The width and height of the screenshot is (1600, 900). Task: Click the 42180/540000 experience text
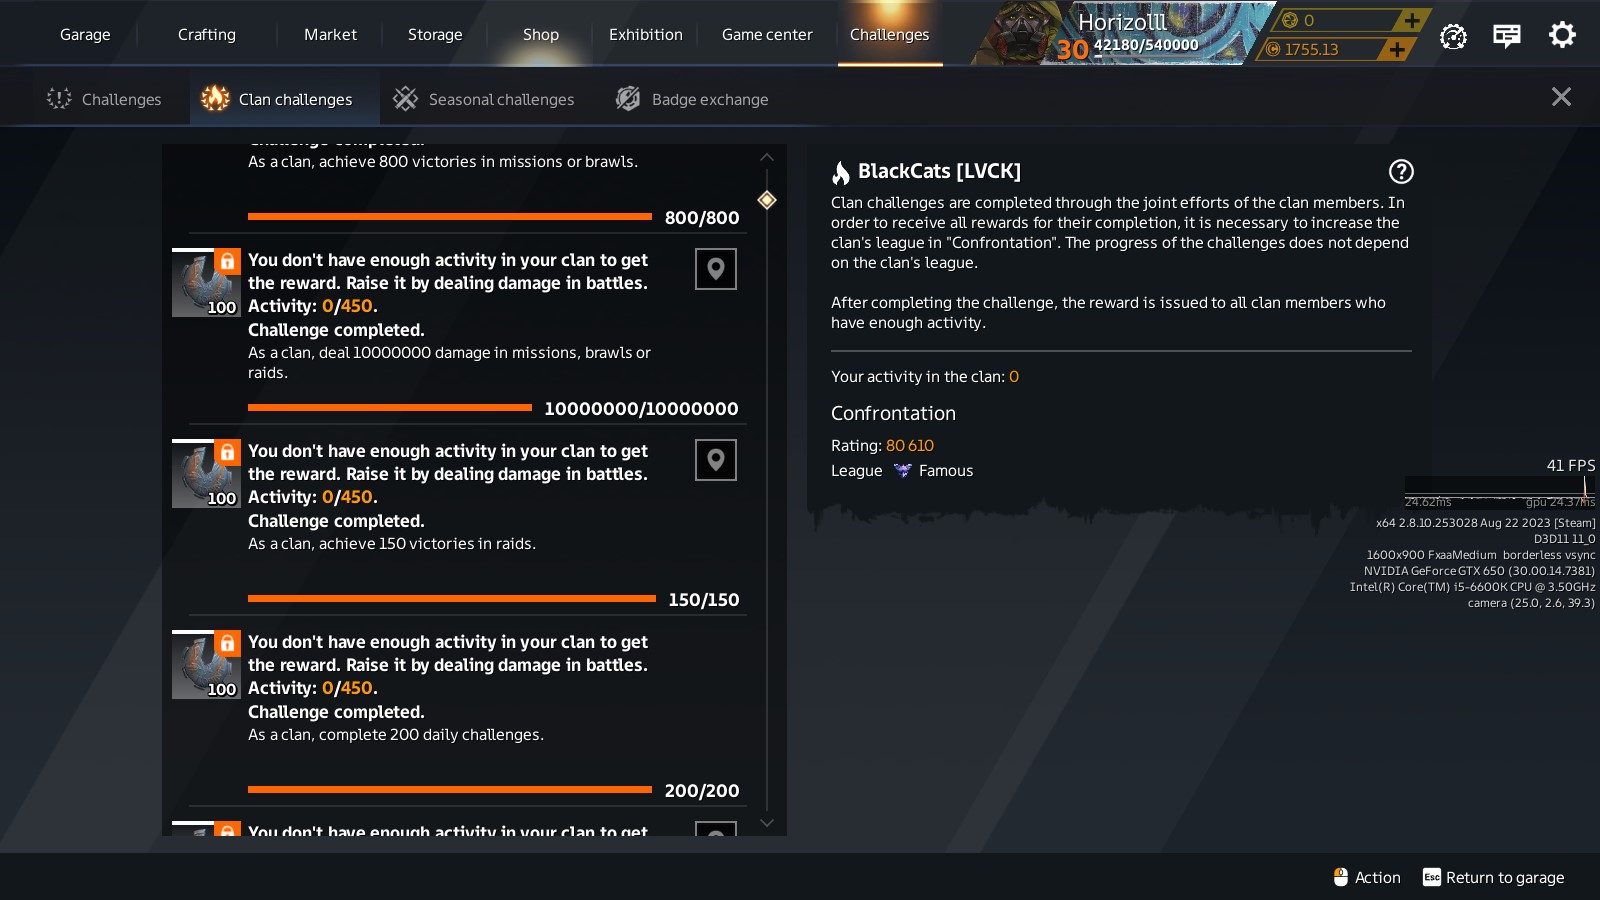click(x=1146, y=45)
